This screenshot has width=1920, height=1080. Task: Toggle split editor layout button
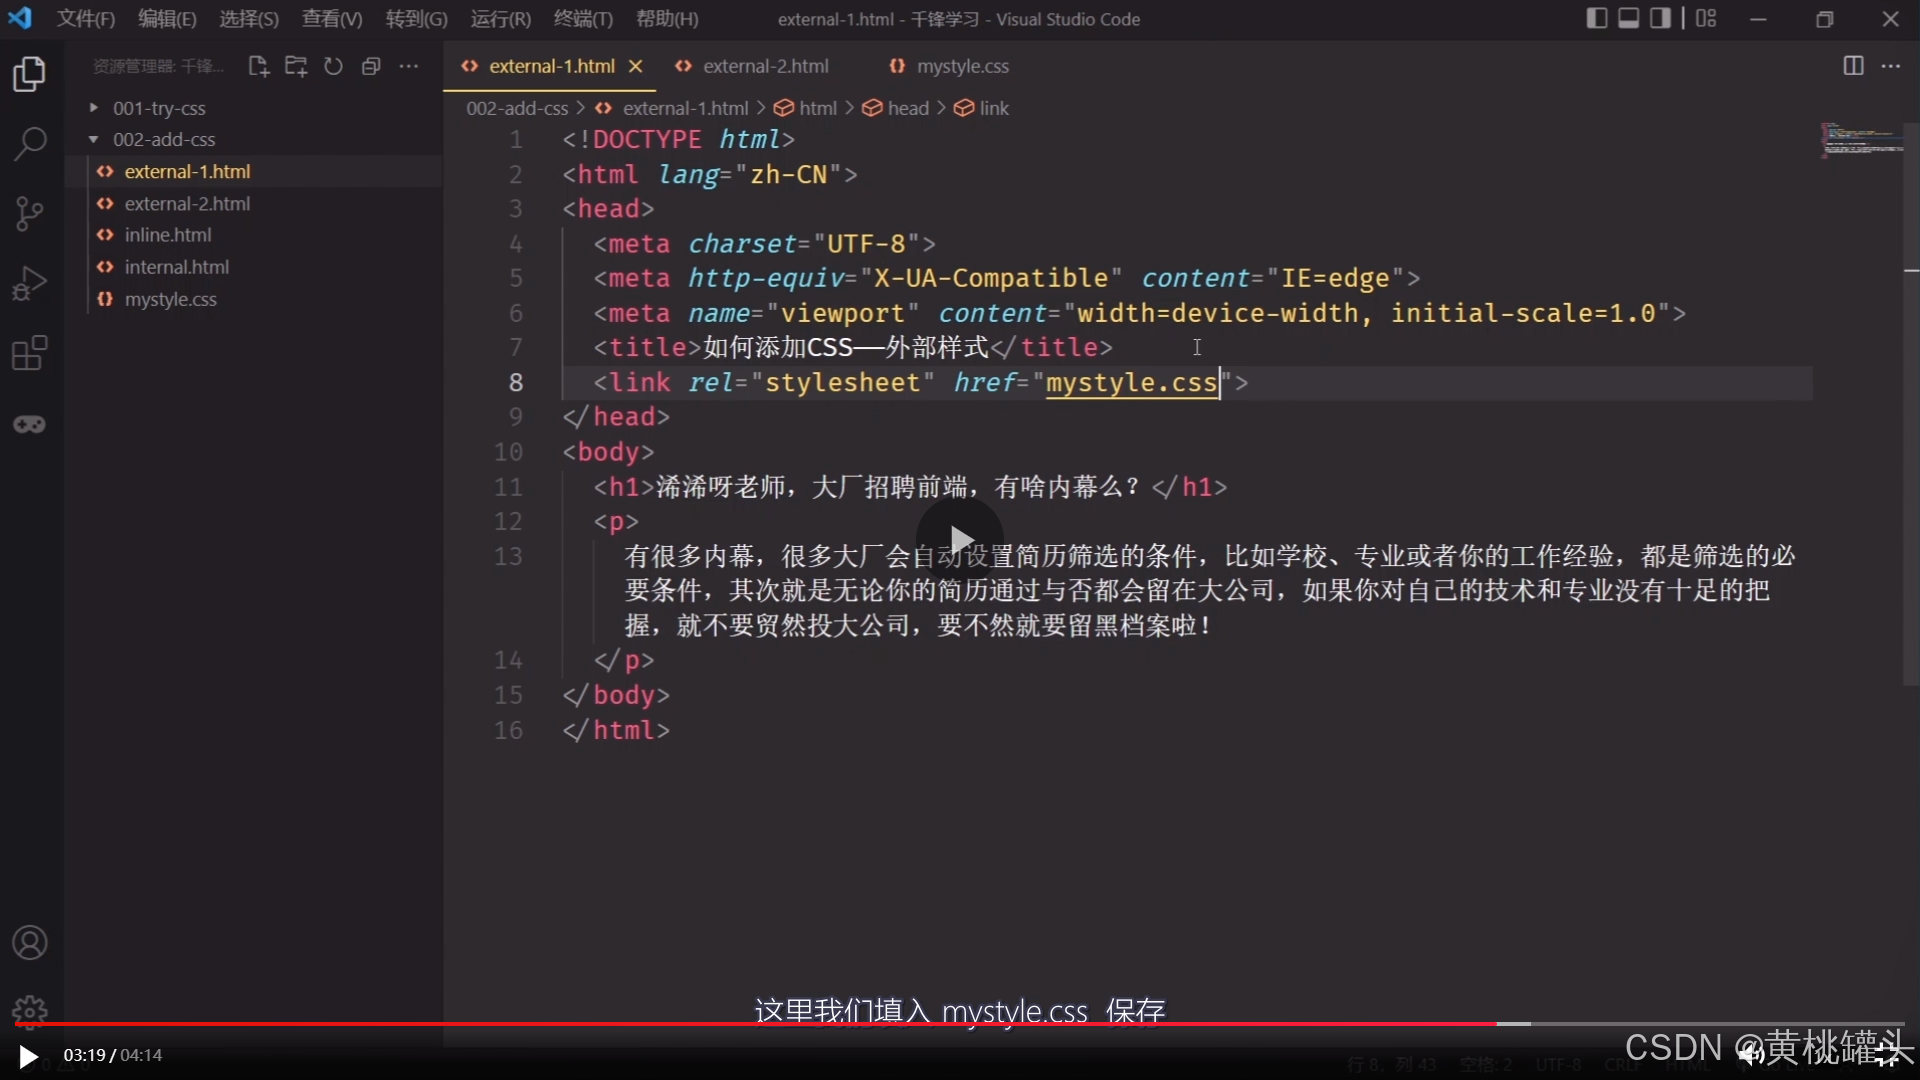pyautogui.click(x=1853, y=66)
